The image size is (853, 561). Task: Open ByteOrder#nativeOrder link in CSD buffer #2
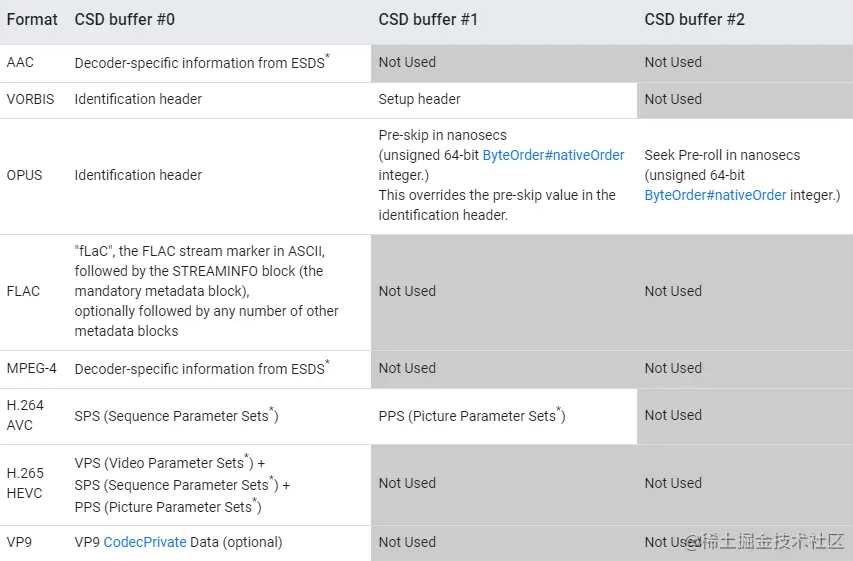pyautogui.click(x=715, y=195)
